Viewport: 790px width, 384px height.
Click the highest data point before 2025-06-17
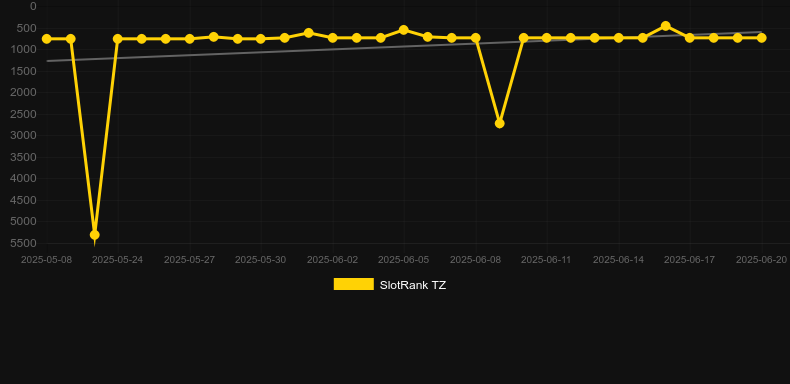pyautogui.click(x=666, y=26)
